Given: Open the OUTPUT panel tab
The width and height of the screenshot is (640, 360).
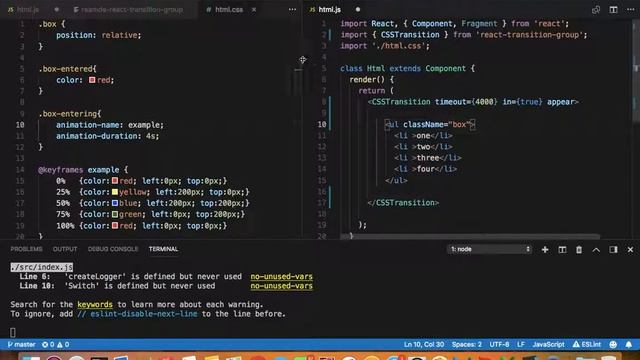Looking at the screenshot, I should click(x=64, y=249).
